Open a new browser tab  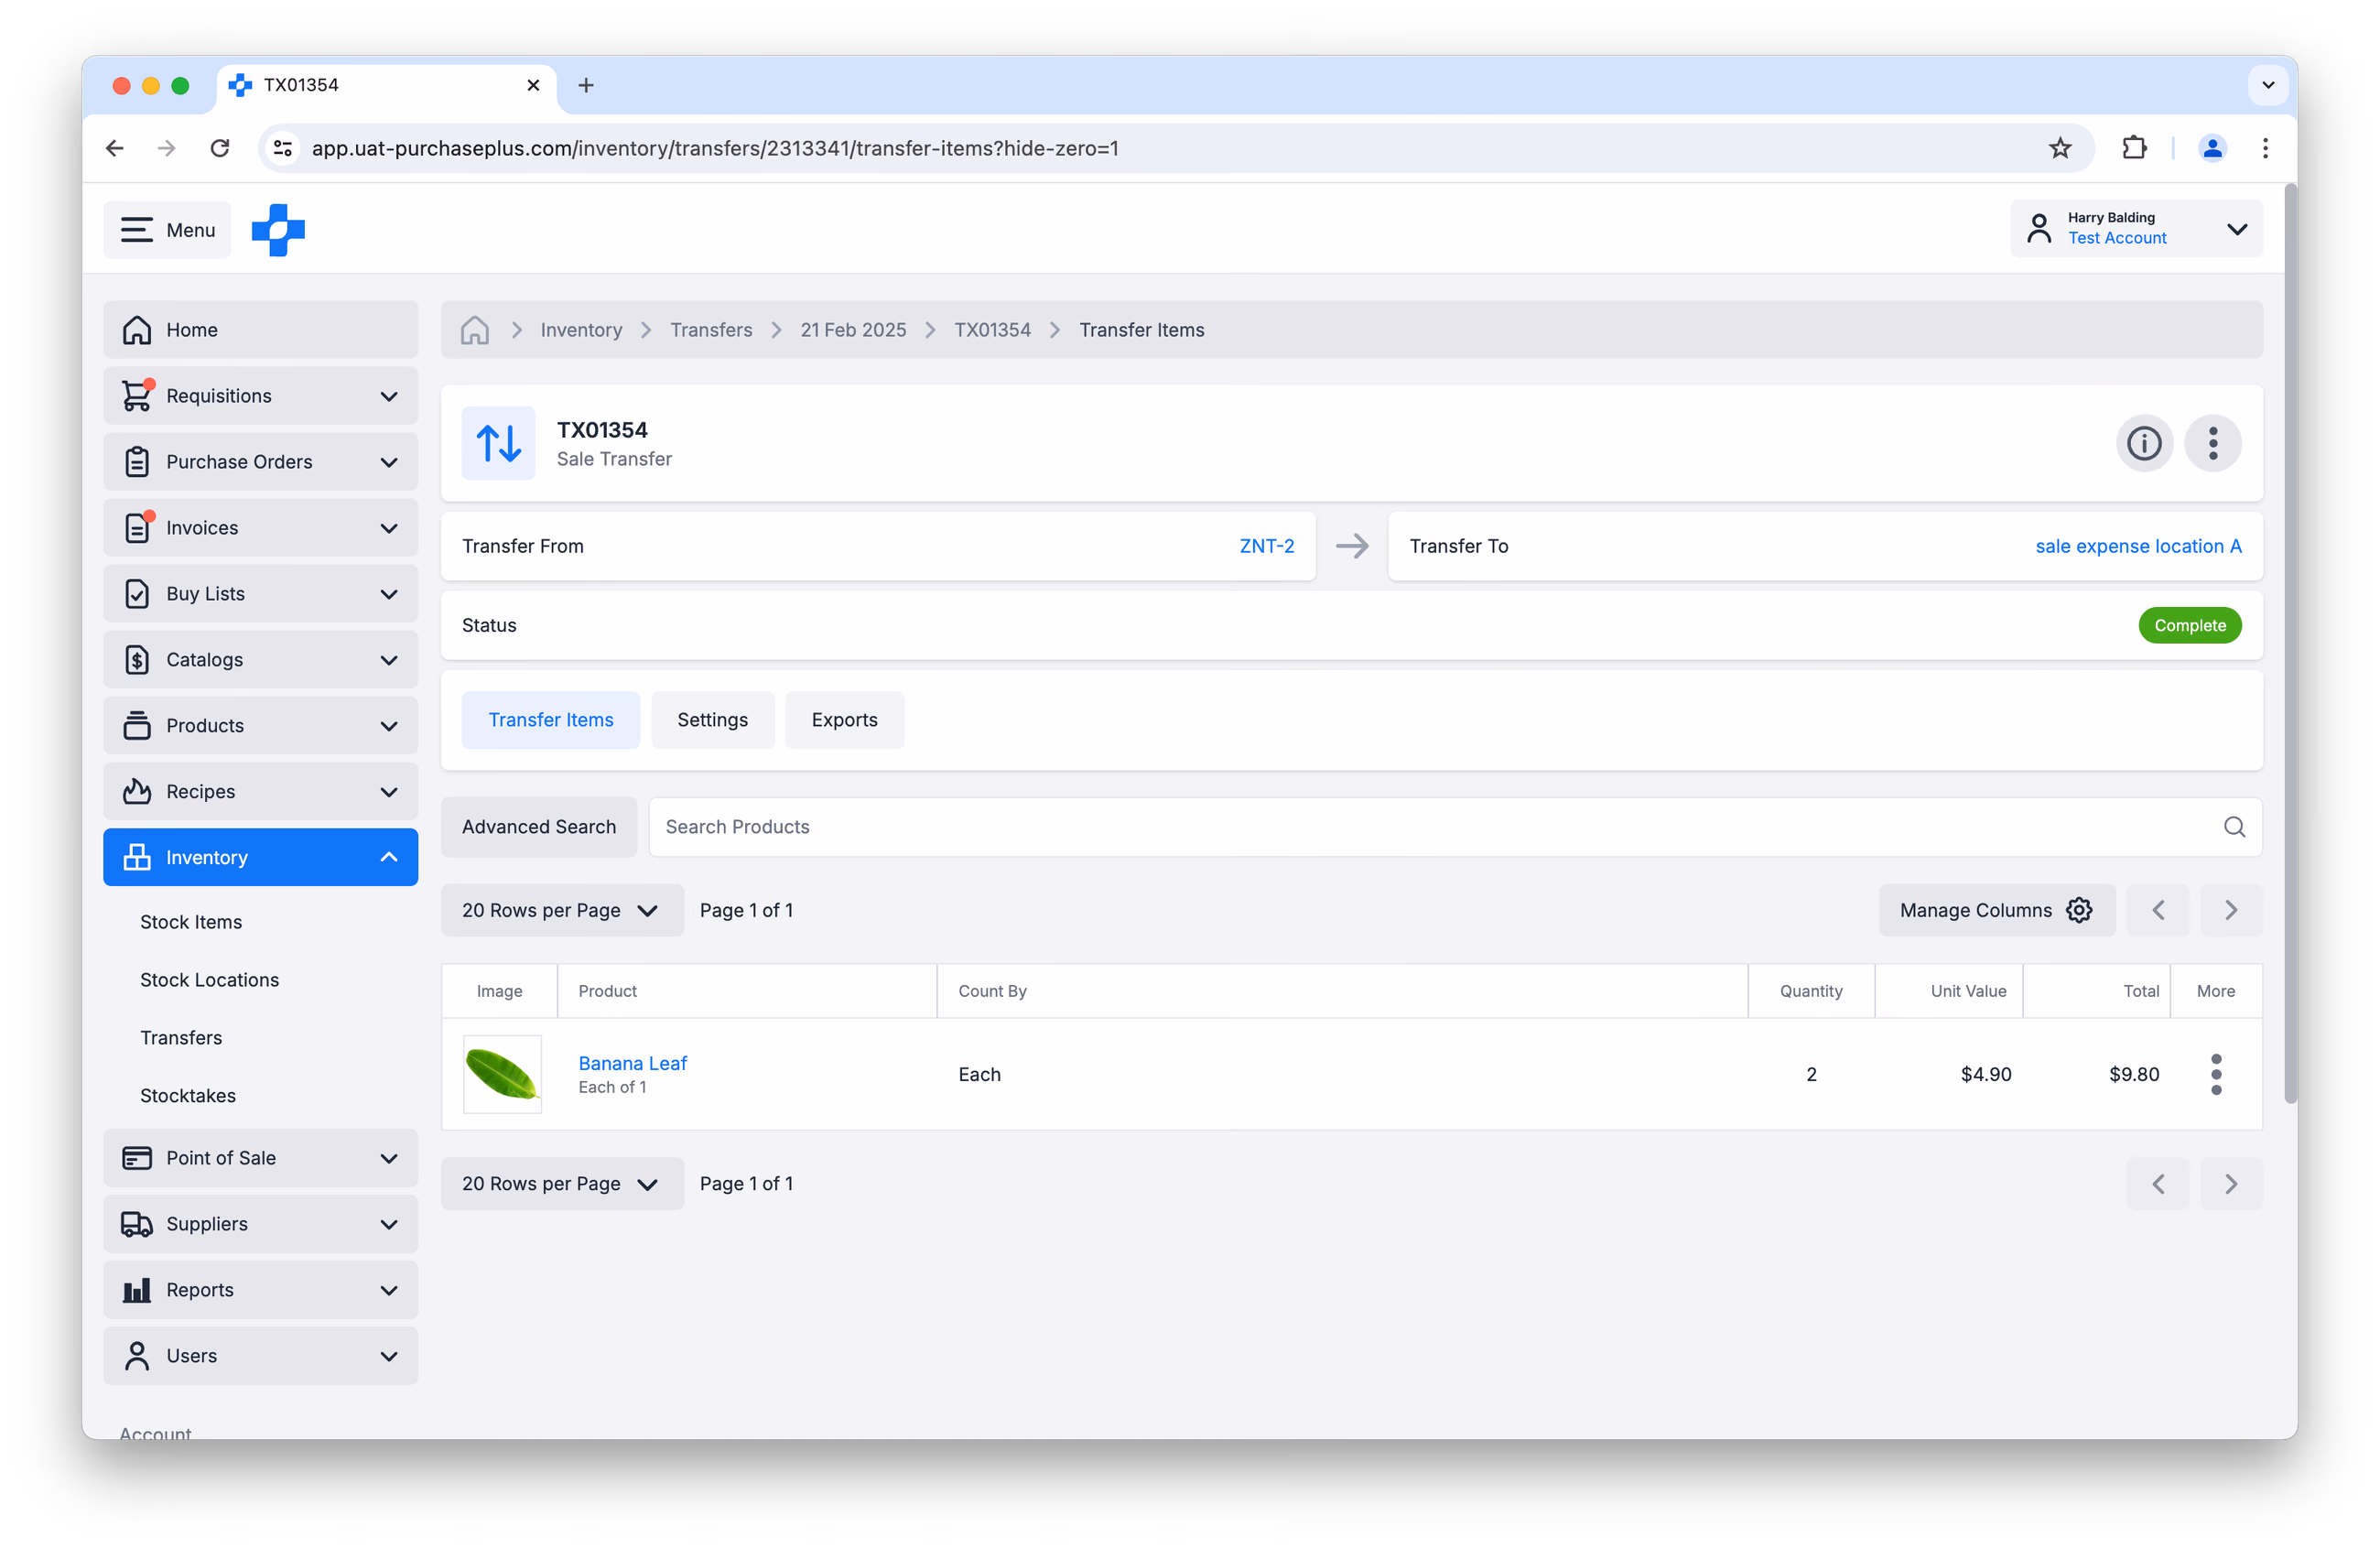[586, 85]
